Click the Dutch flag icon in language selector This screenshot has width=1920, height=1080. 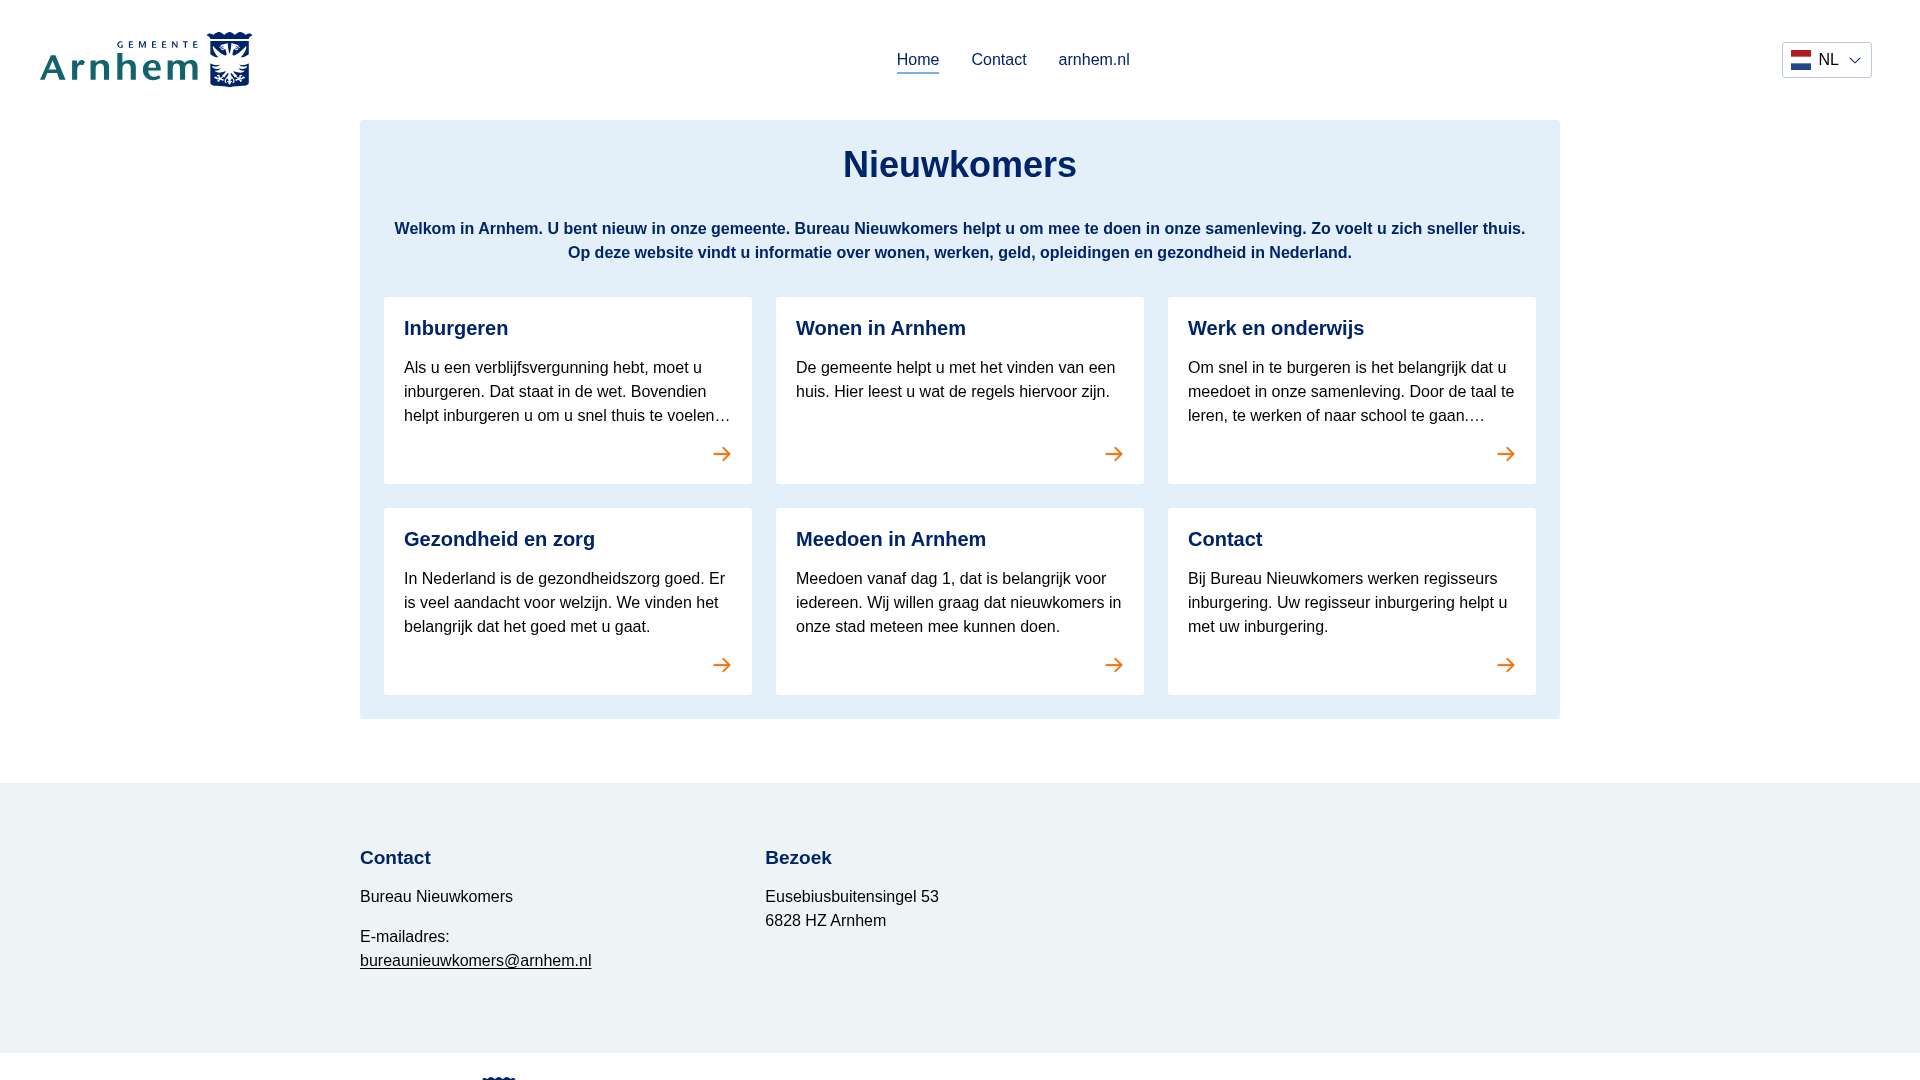point(1801,60)
